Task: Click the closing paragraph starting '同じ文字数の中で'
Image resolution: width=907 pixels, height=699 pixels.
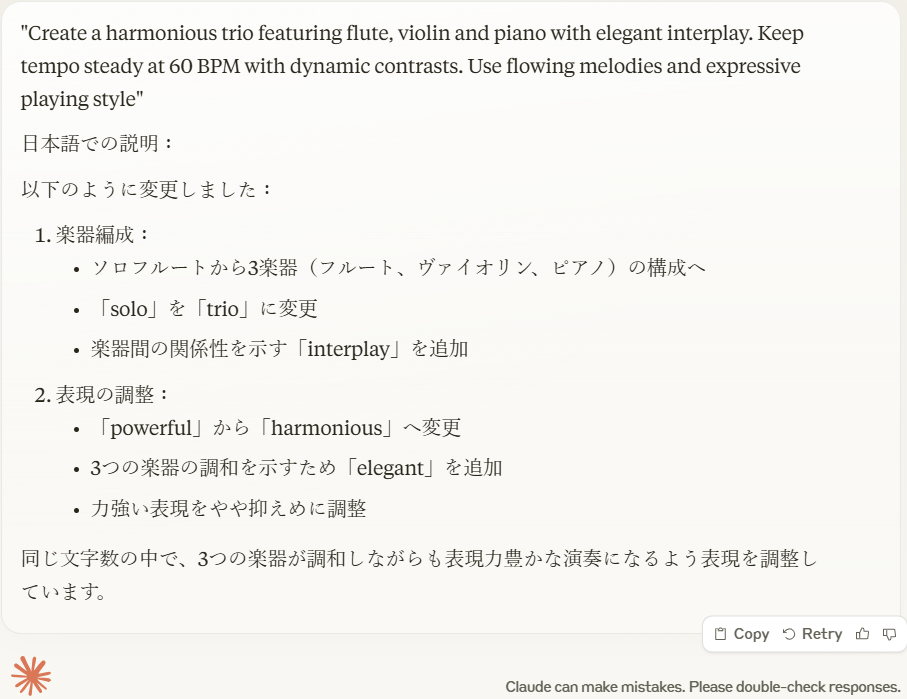Action: [x=419, y=575]
